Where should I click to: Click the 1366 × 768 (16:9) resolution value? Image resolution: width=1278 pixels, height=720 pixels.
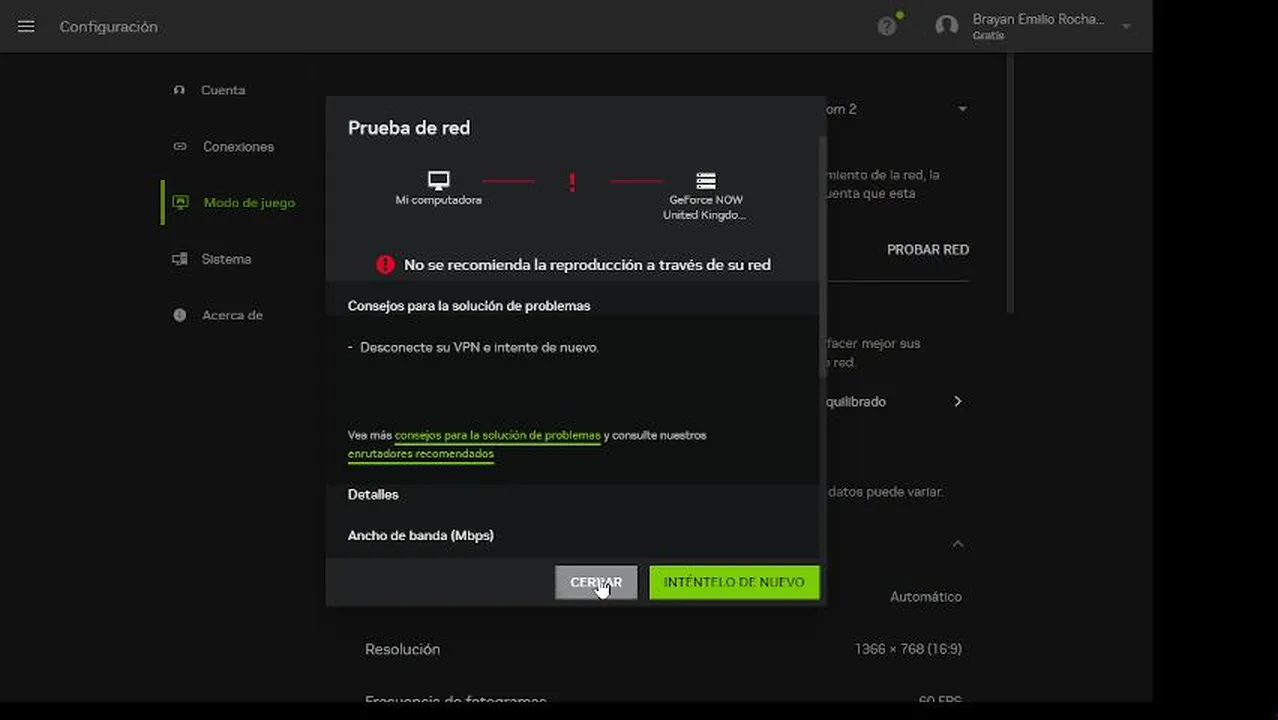pos(908,649)
